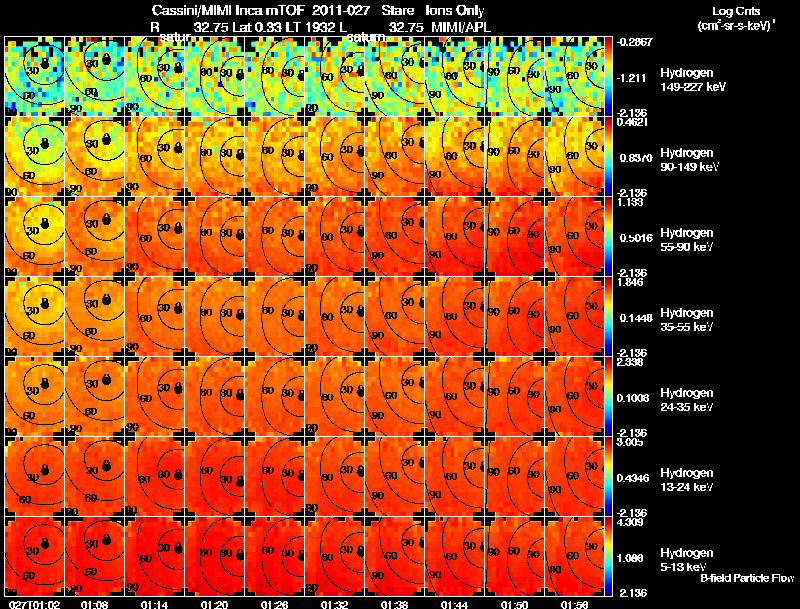Open the 5-13 keV image at 027T01:02
The image size is (800, 609).
pos(34,556)
